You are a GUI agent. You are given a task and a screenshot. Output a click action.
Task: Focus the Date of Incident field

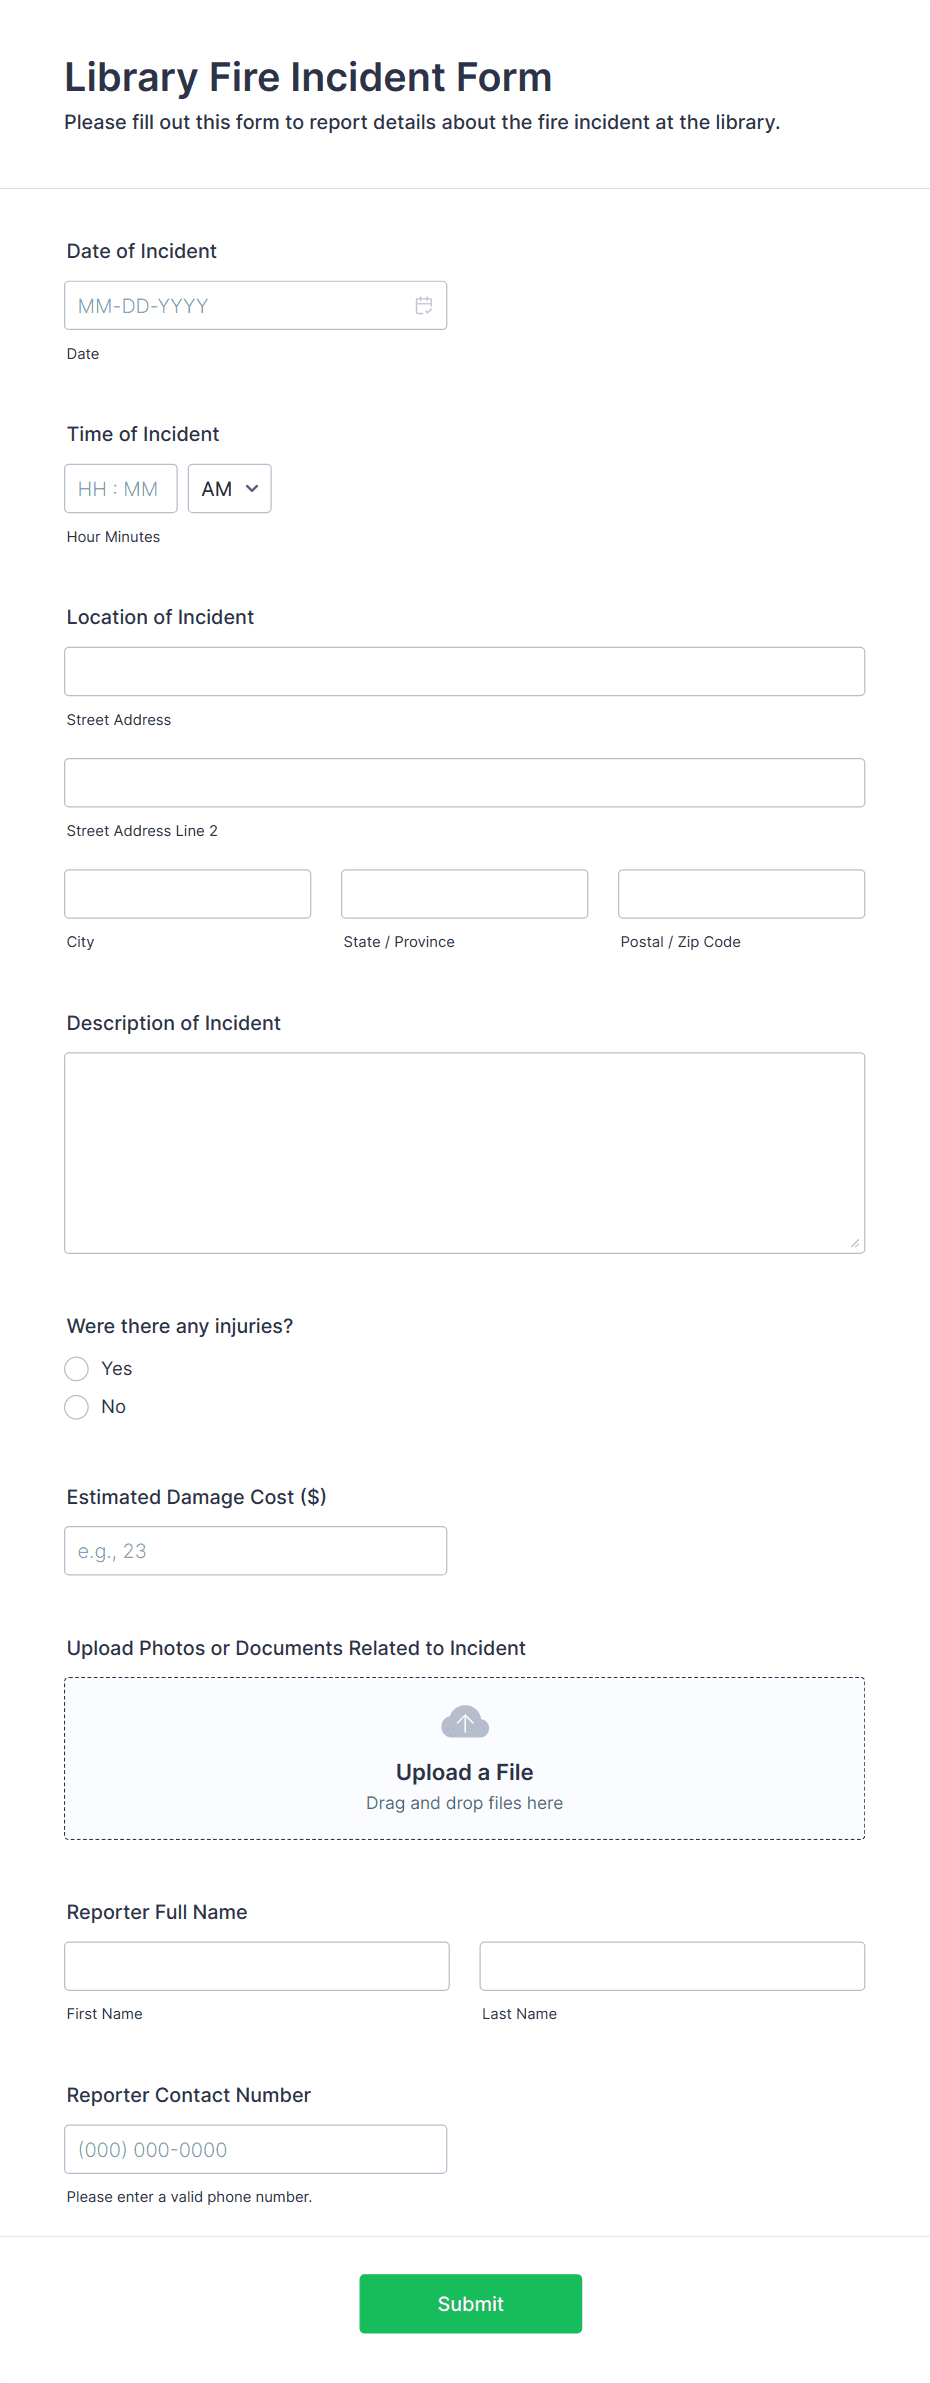(x=256, y=305)
